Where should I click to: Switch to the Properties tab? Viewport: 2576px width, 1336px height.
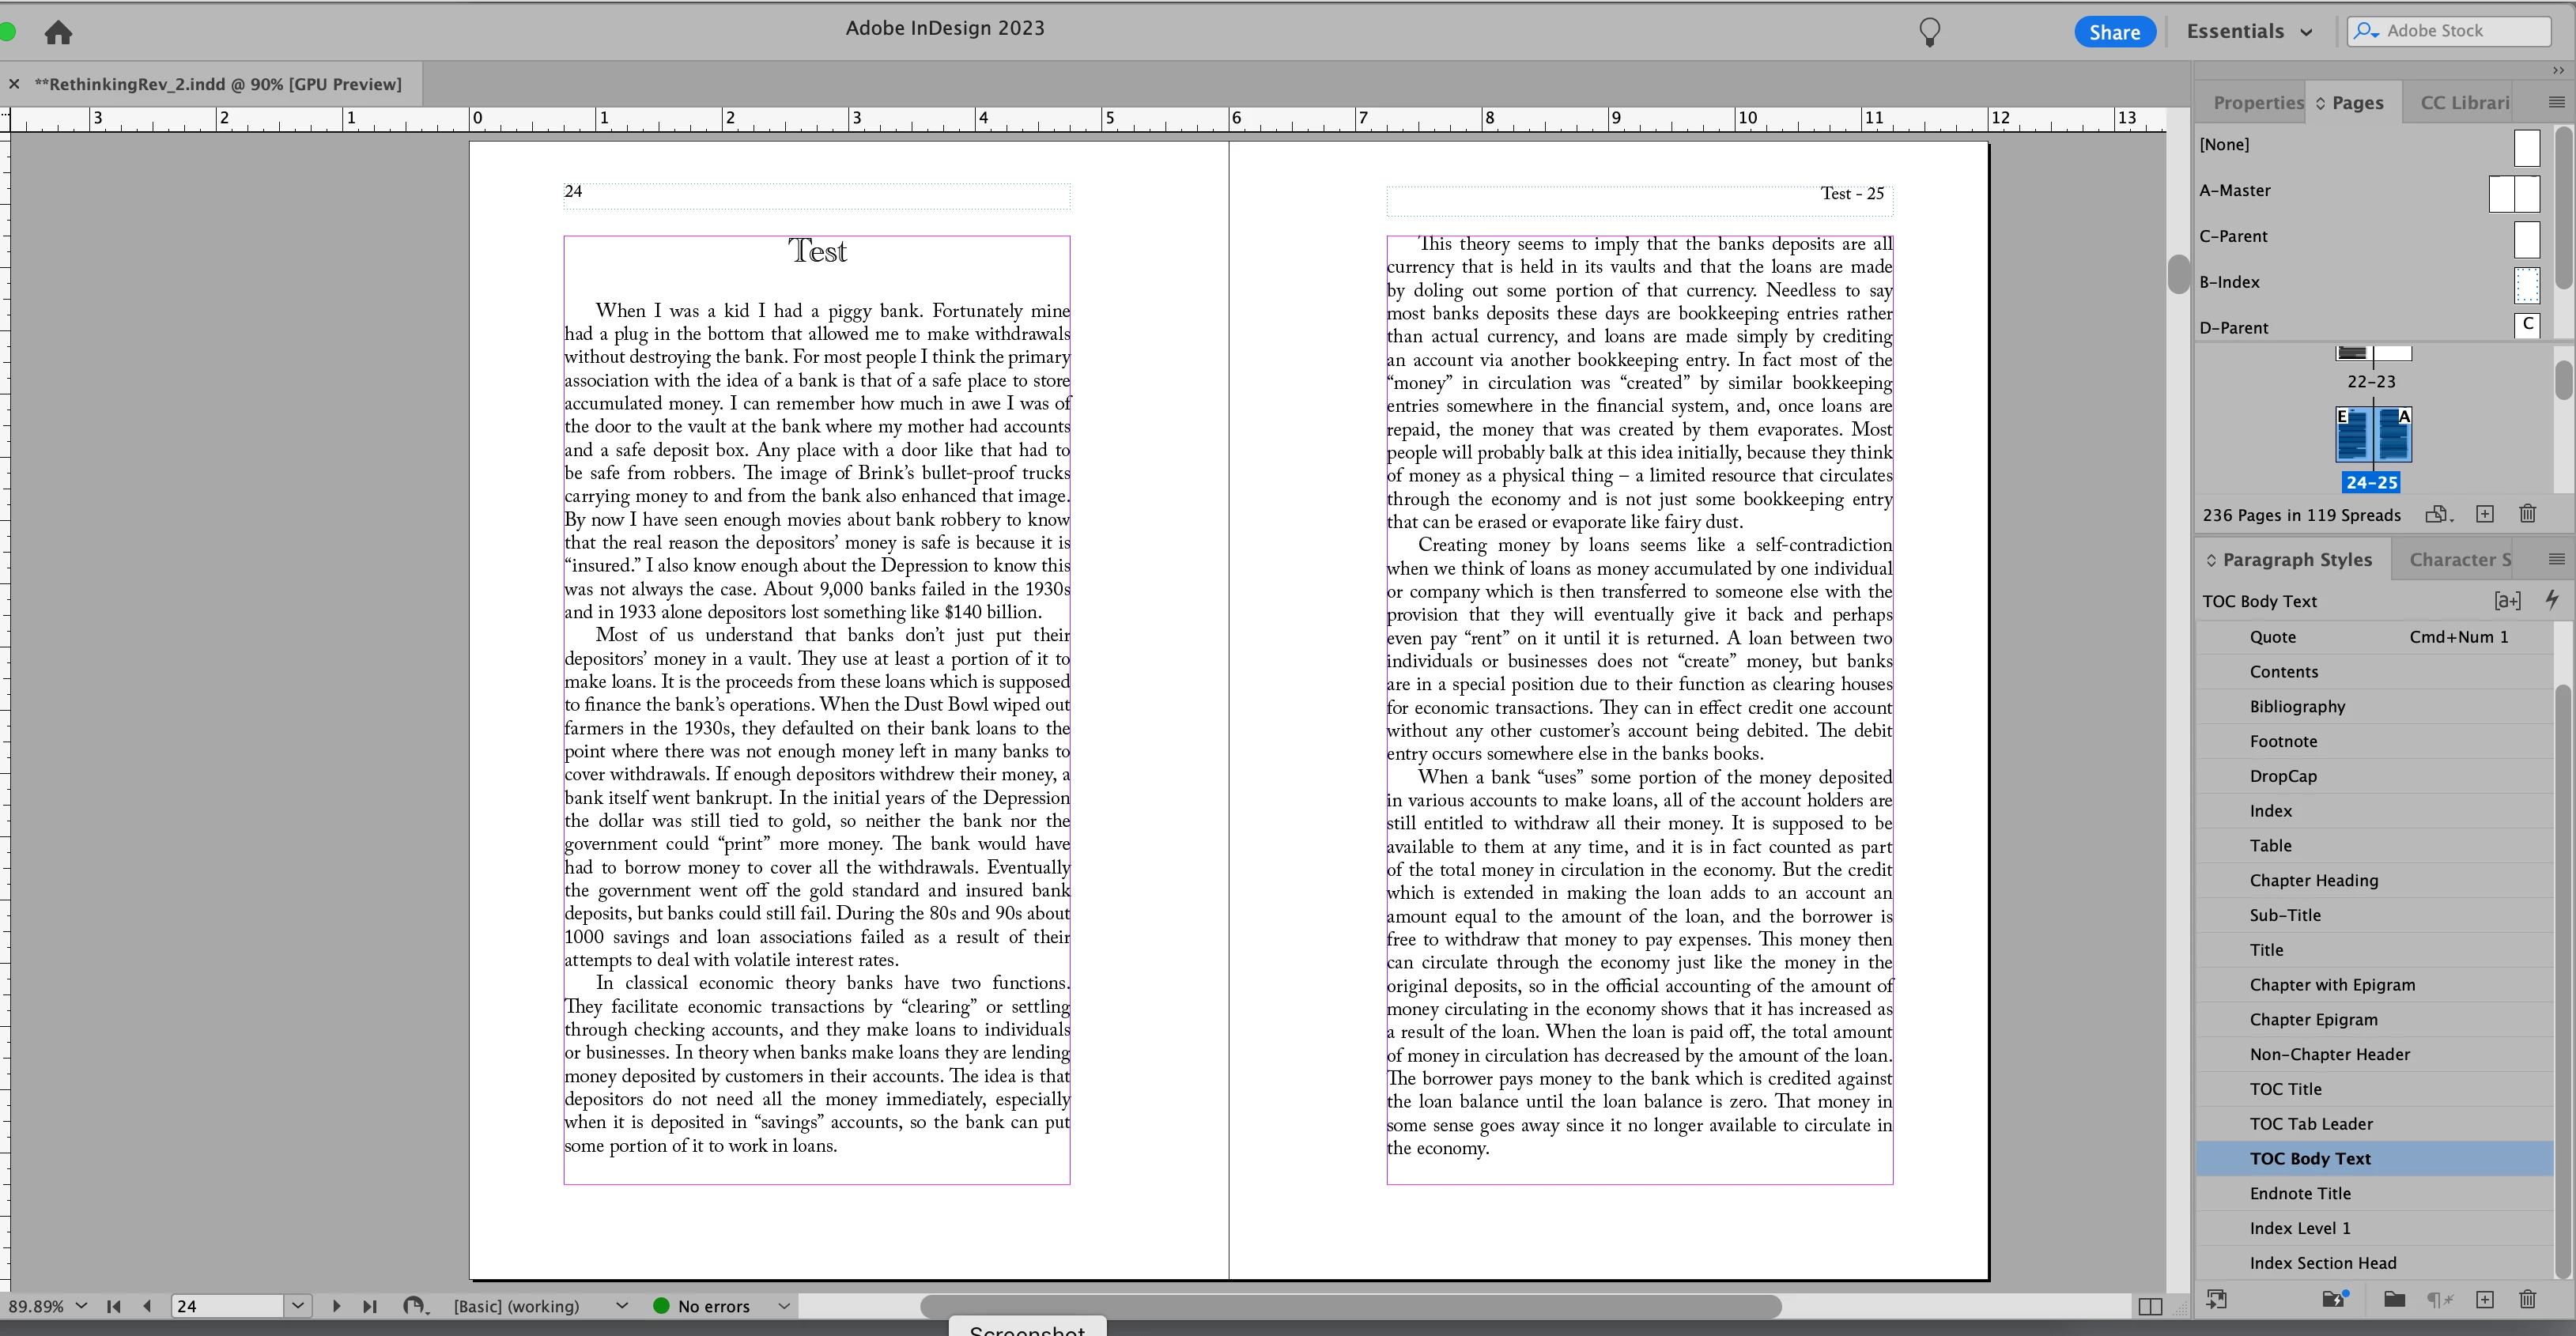coord(2257,103)
